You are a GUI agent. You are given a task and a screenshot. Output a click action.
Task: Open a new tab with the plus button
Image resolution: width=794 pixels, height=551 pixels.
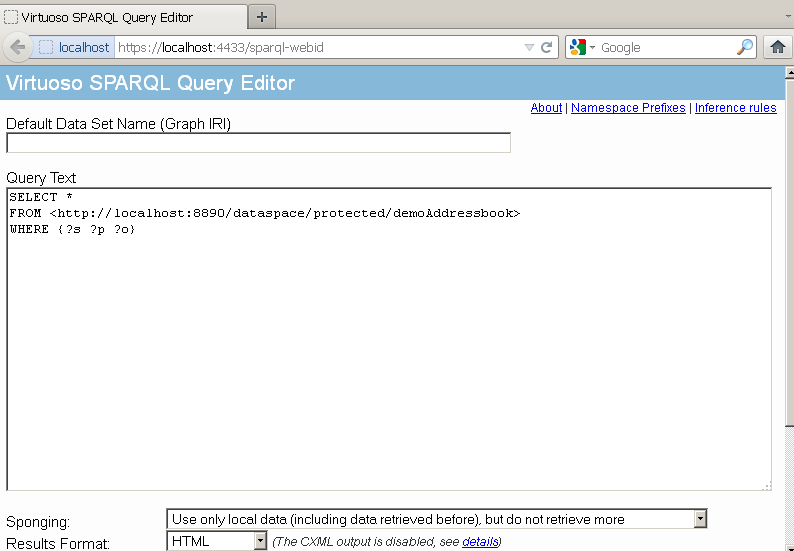coord(262,17)
